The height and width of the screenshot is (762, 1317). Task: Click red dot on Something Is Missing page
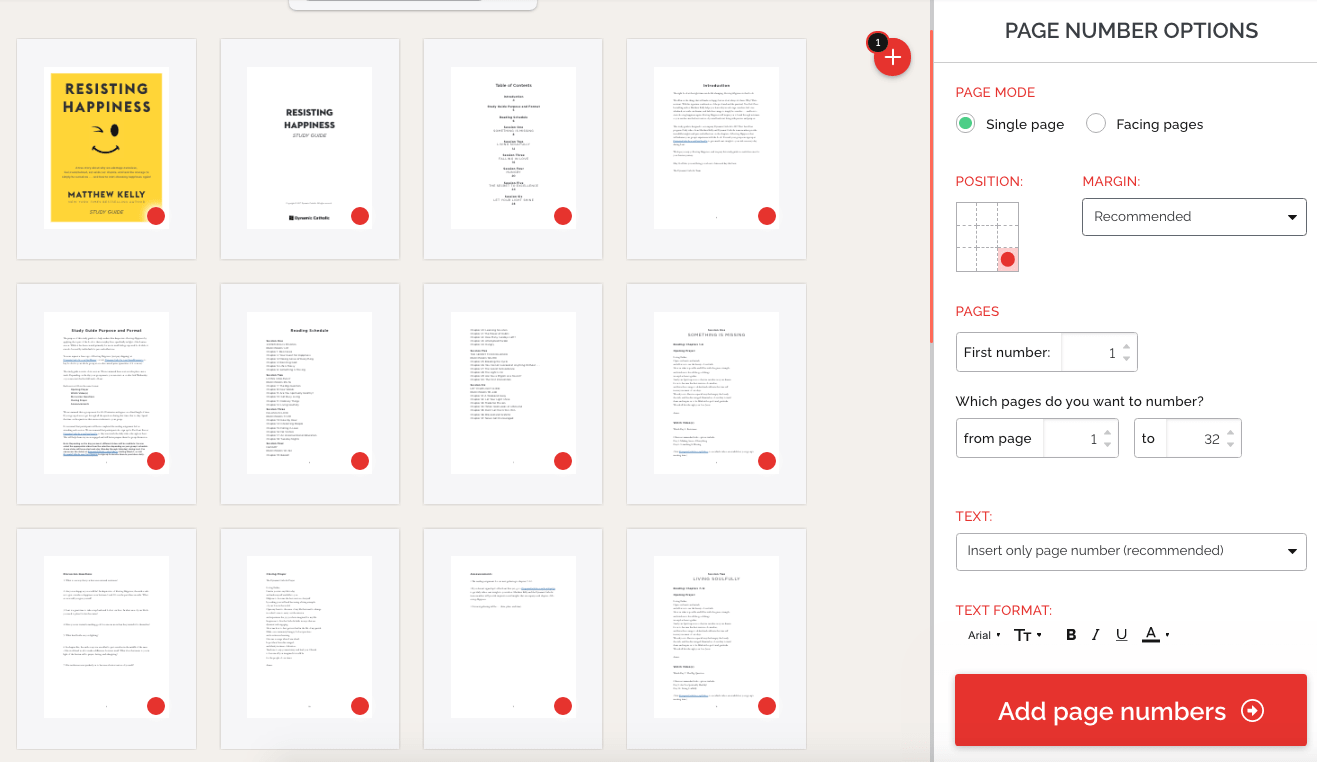tap(767, 461)
